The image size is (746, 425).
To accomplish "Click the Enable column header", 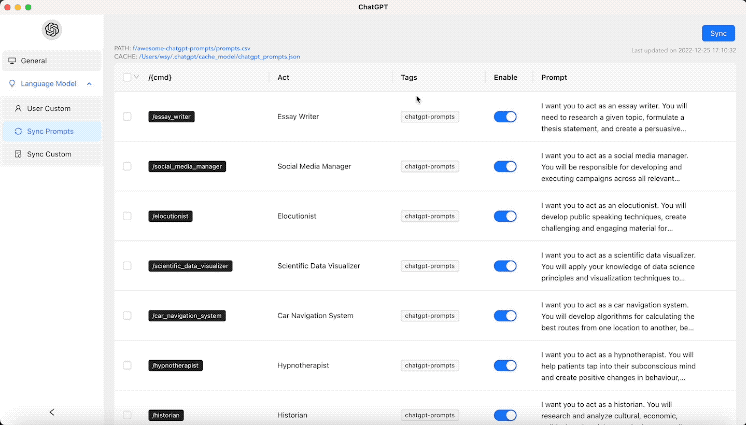I will click(x=505, y=77).
